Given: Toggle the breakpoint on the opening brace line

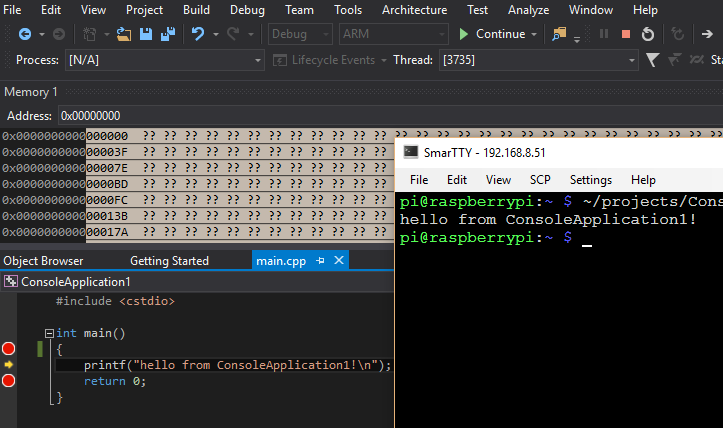Looking at the screenshot, I should pyautogui.click(x=9, y=349).
